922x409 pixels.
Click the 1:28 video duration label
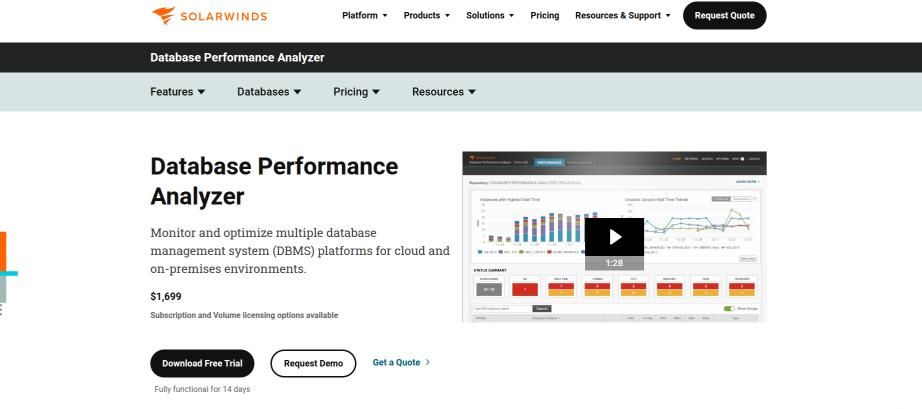click(614, 263)
